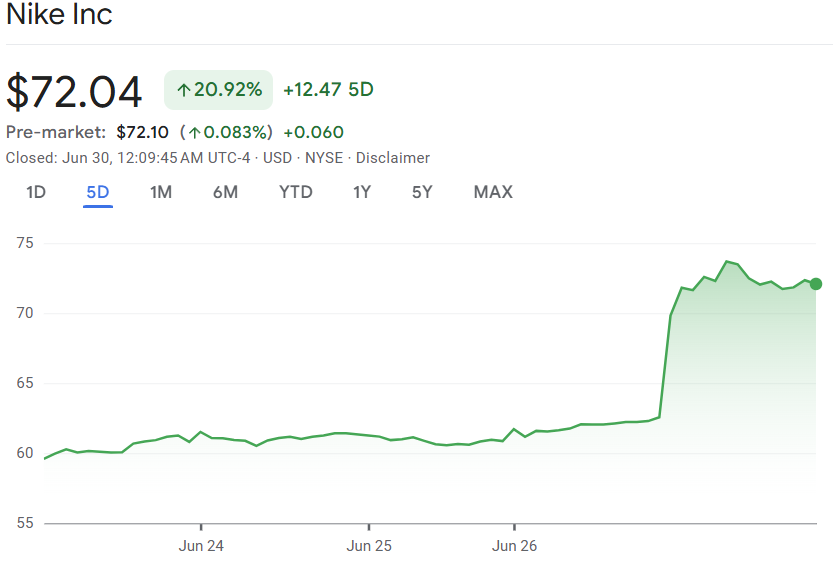This screenshot has height=566, width=833.
Task: Click the pre-market price $72.10
Action: [x=144, y=132]
